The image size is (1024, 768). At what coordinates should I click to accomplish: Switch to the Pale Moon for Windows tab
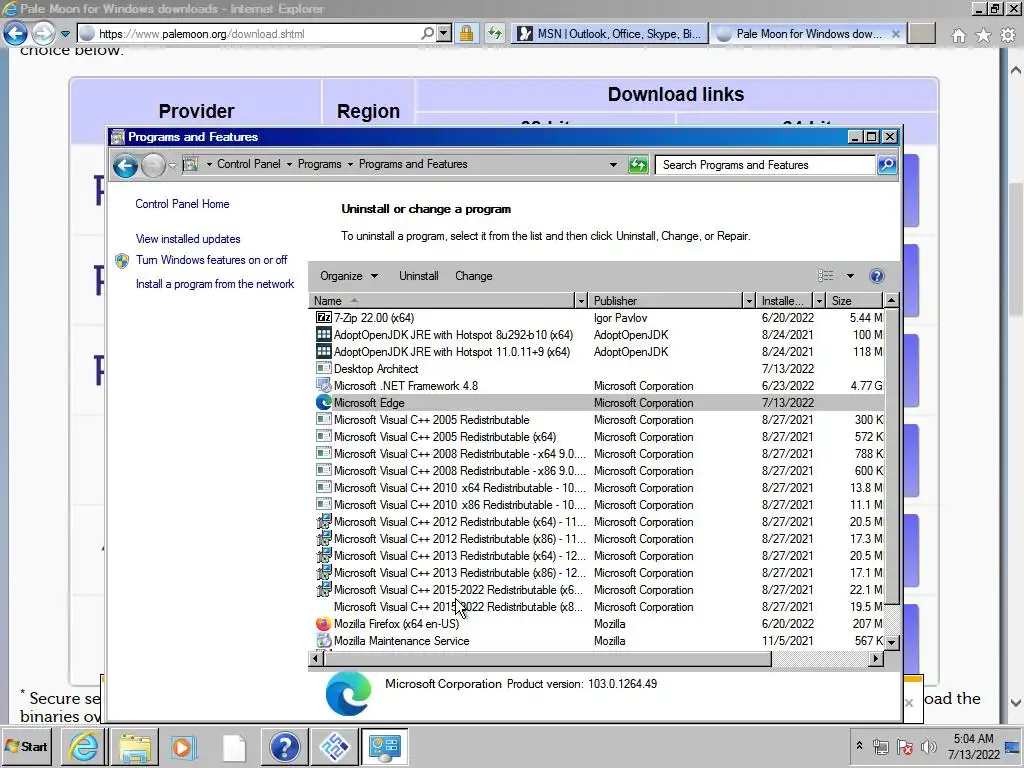click(x=808, y=34)
